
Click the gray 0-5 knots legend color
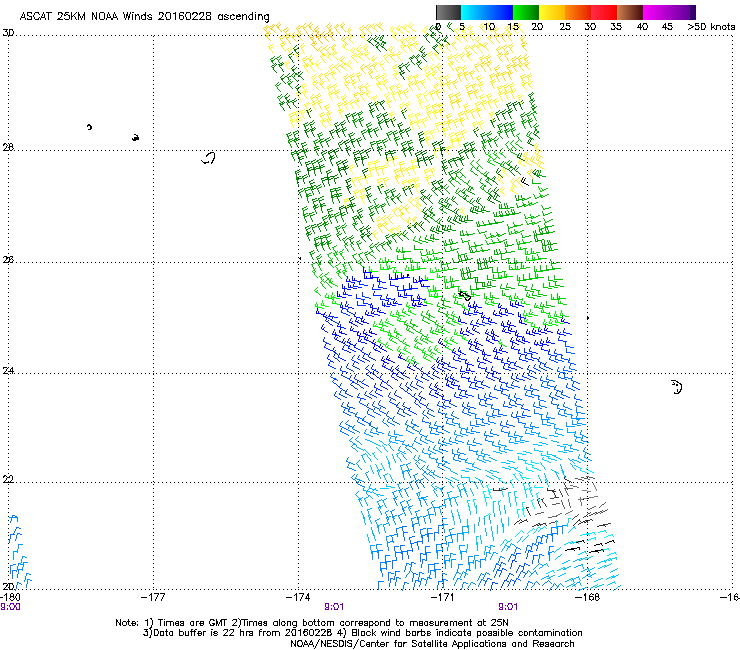pyautogui.click(x=448, y=12)
